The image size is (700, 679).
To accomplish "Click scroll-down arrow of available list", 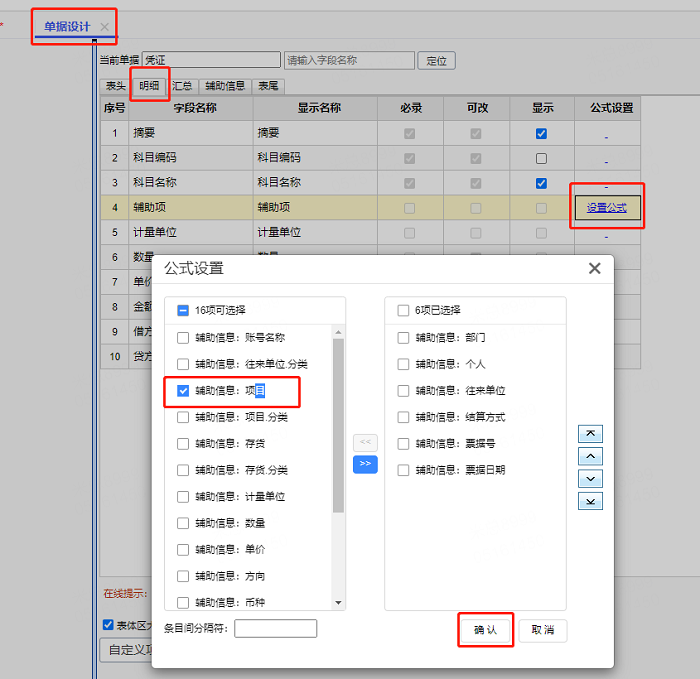I will coord(338,603).
